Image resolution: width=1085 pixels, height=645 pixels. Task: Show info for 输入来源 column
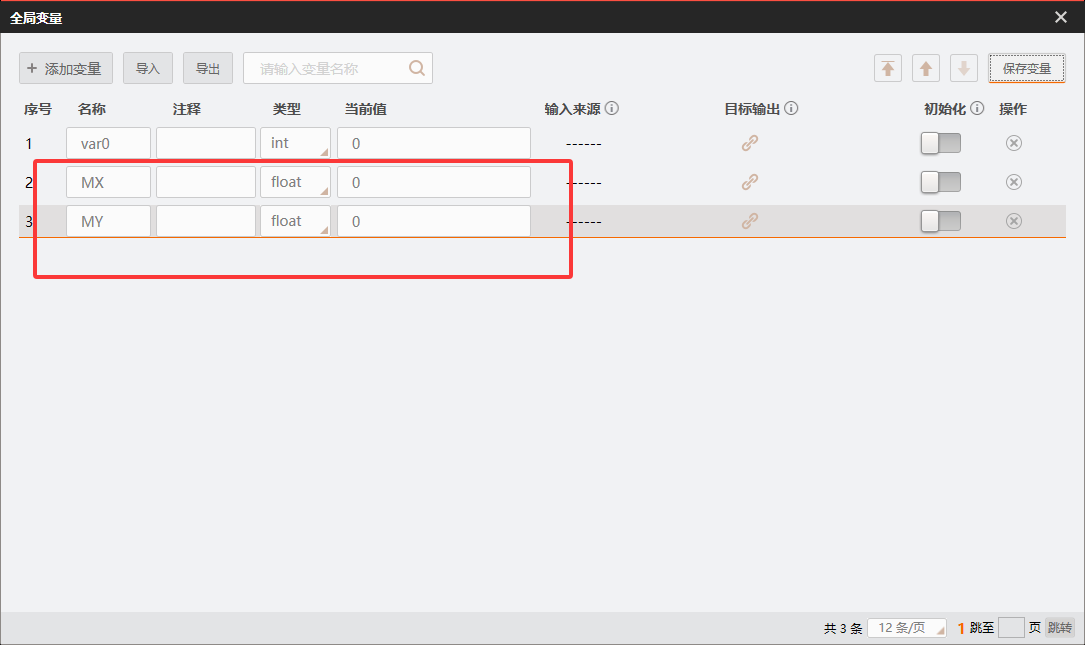pyautogui.click(x=612, y=108)
